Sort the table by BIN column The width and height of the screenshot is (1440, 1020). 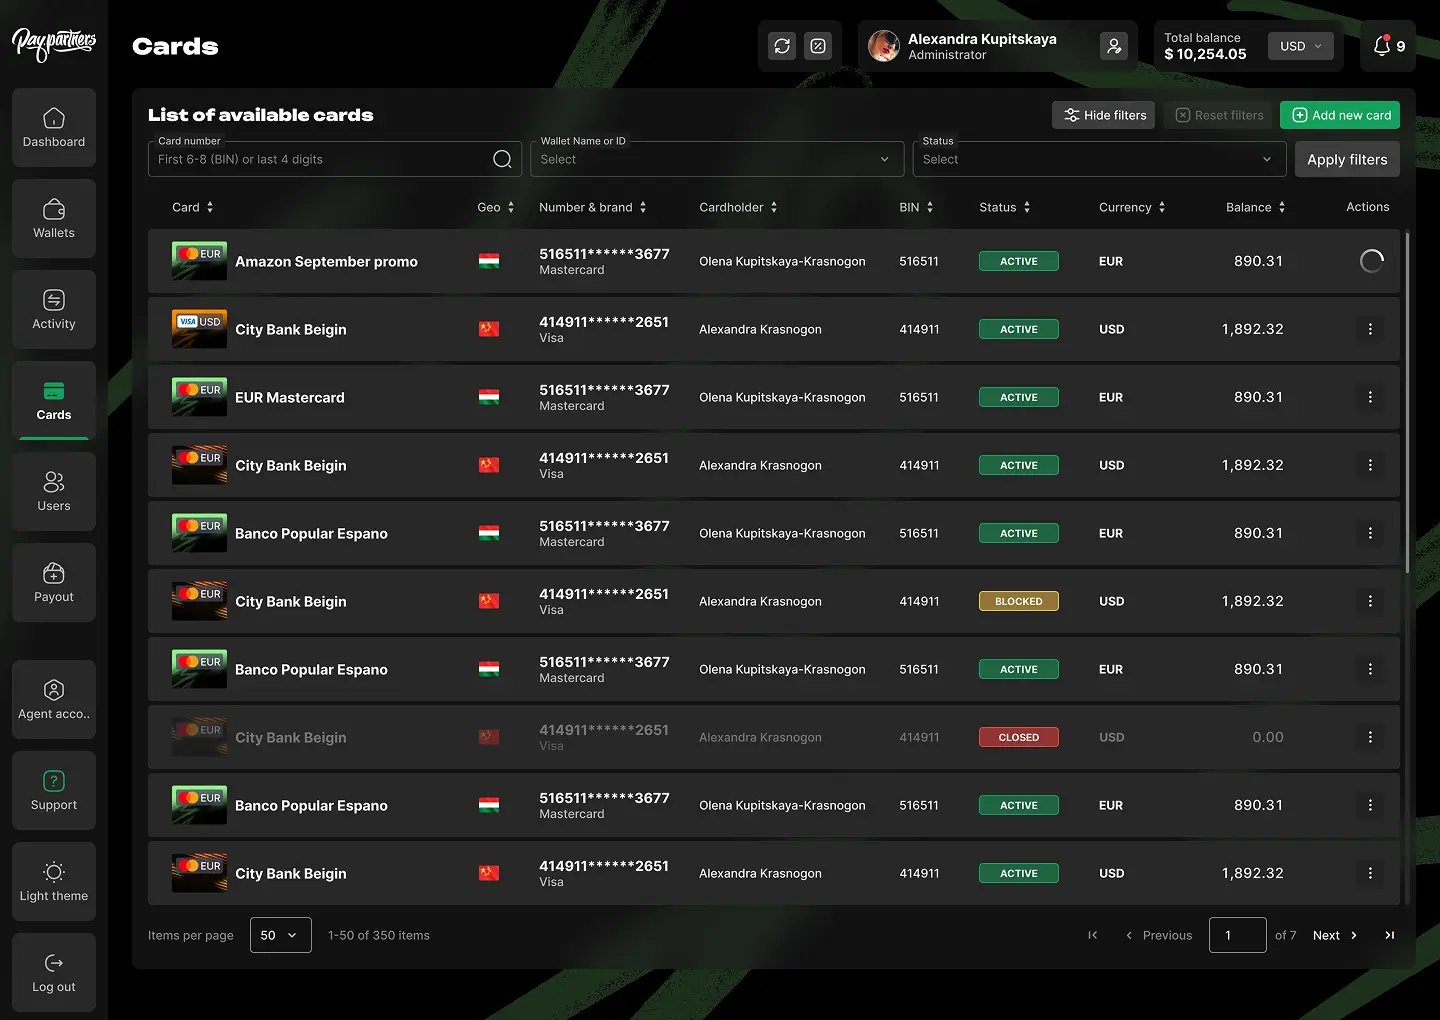point(916,207)
